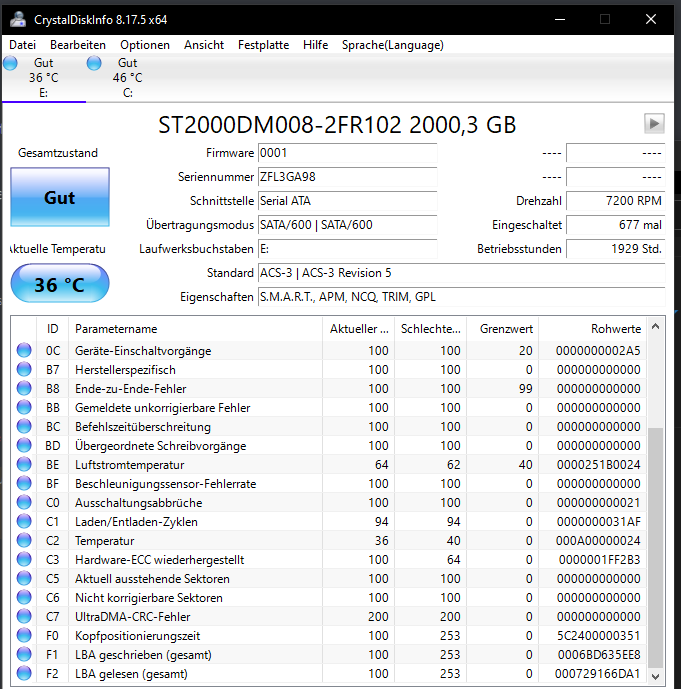Screen dimensions: 681x689
Task: Select the drive C: tab at 46 °C
Action: click(x=127, y=78)
